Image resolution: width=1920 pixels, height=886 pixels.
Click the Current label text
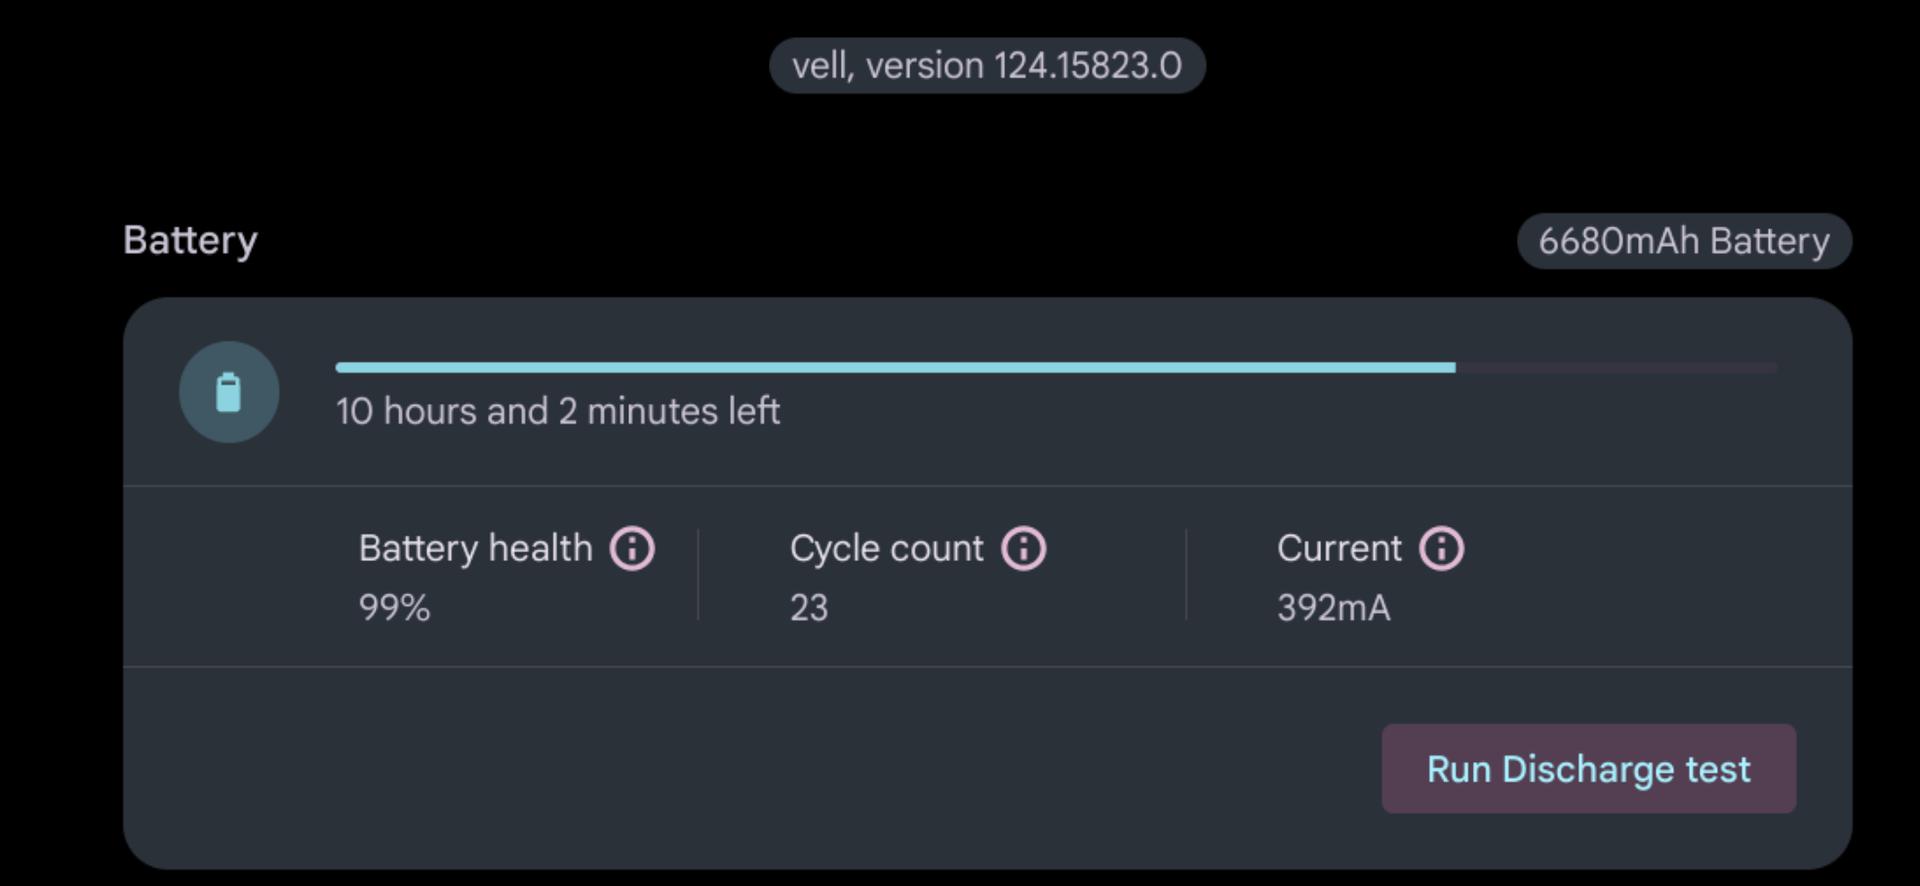(x=1339, y=548)
